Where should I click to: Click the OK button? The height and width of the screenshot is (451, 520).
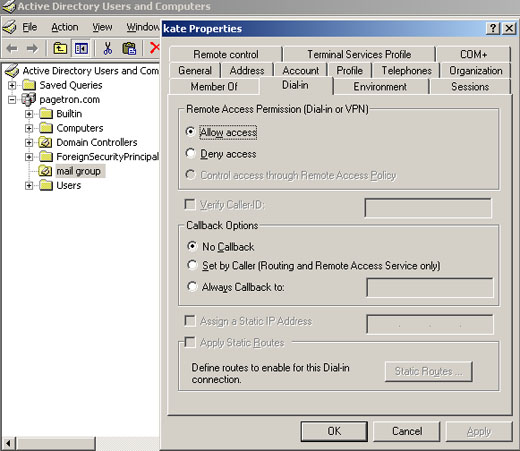pyautogui.click(x=334, y=431)
